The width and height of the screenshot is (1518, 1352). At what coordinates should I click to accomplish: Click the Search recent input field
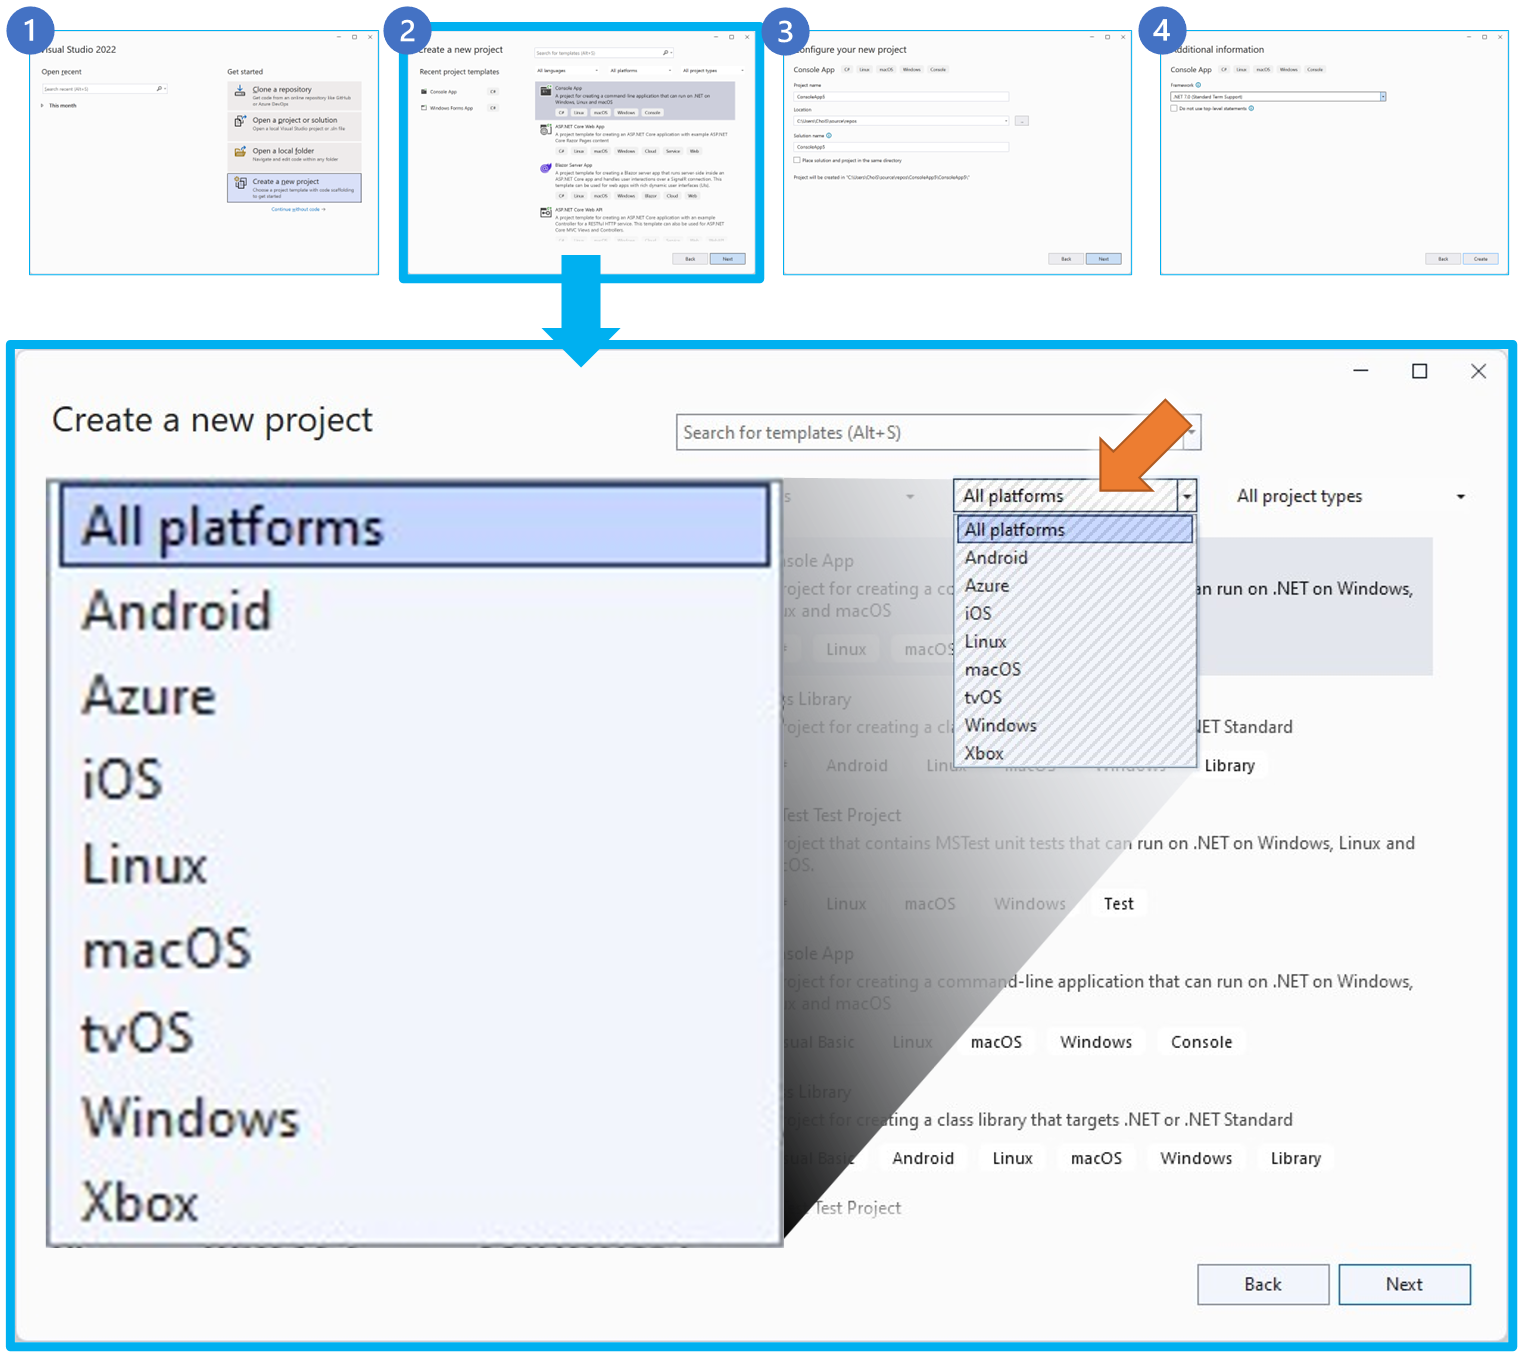104,89
